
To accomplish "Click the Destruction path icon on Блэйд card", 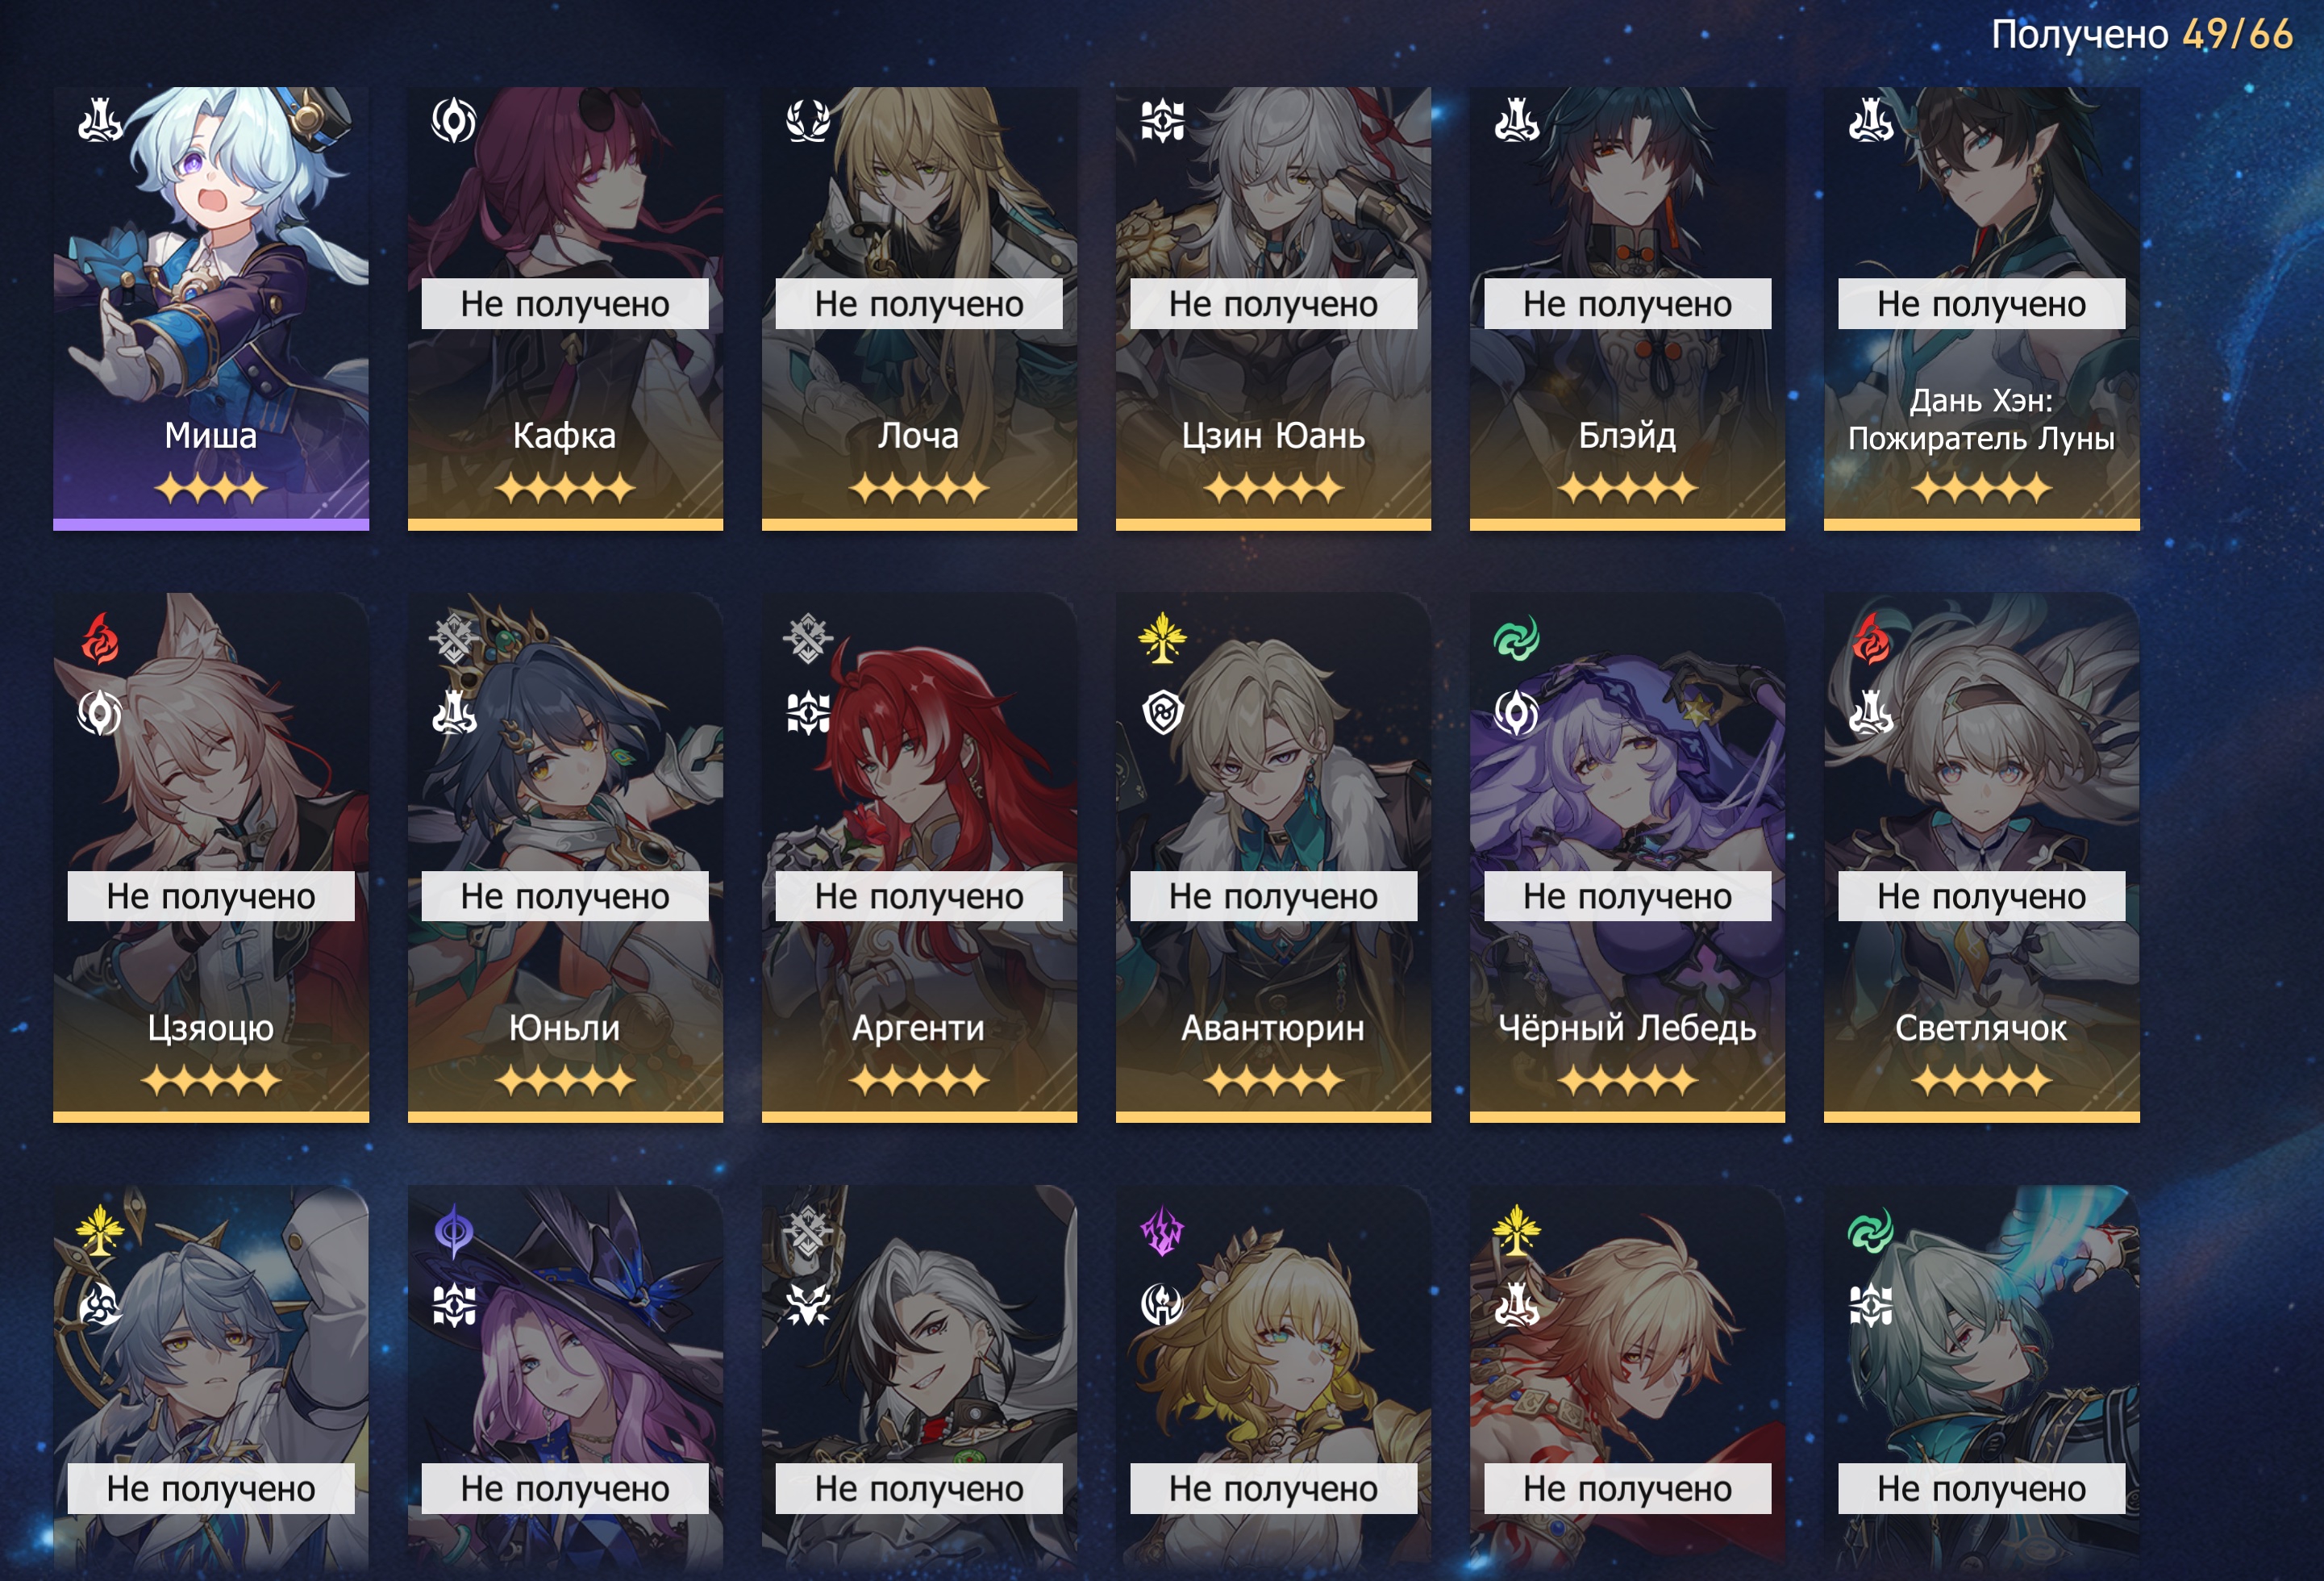I will coord(1516,121).
